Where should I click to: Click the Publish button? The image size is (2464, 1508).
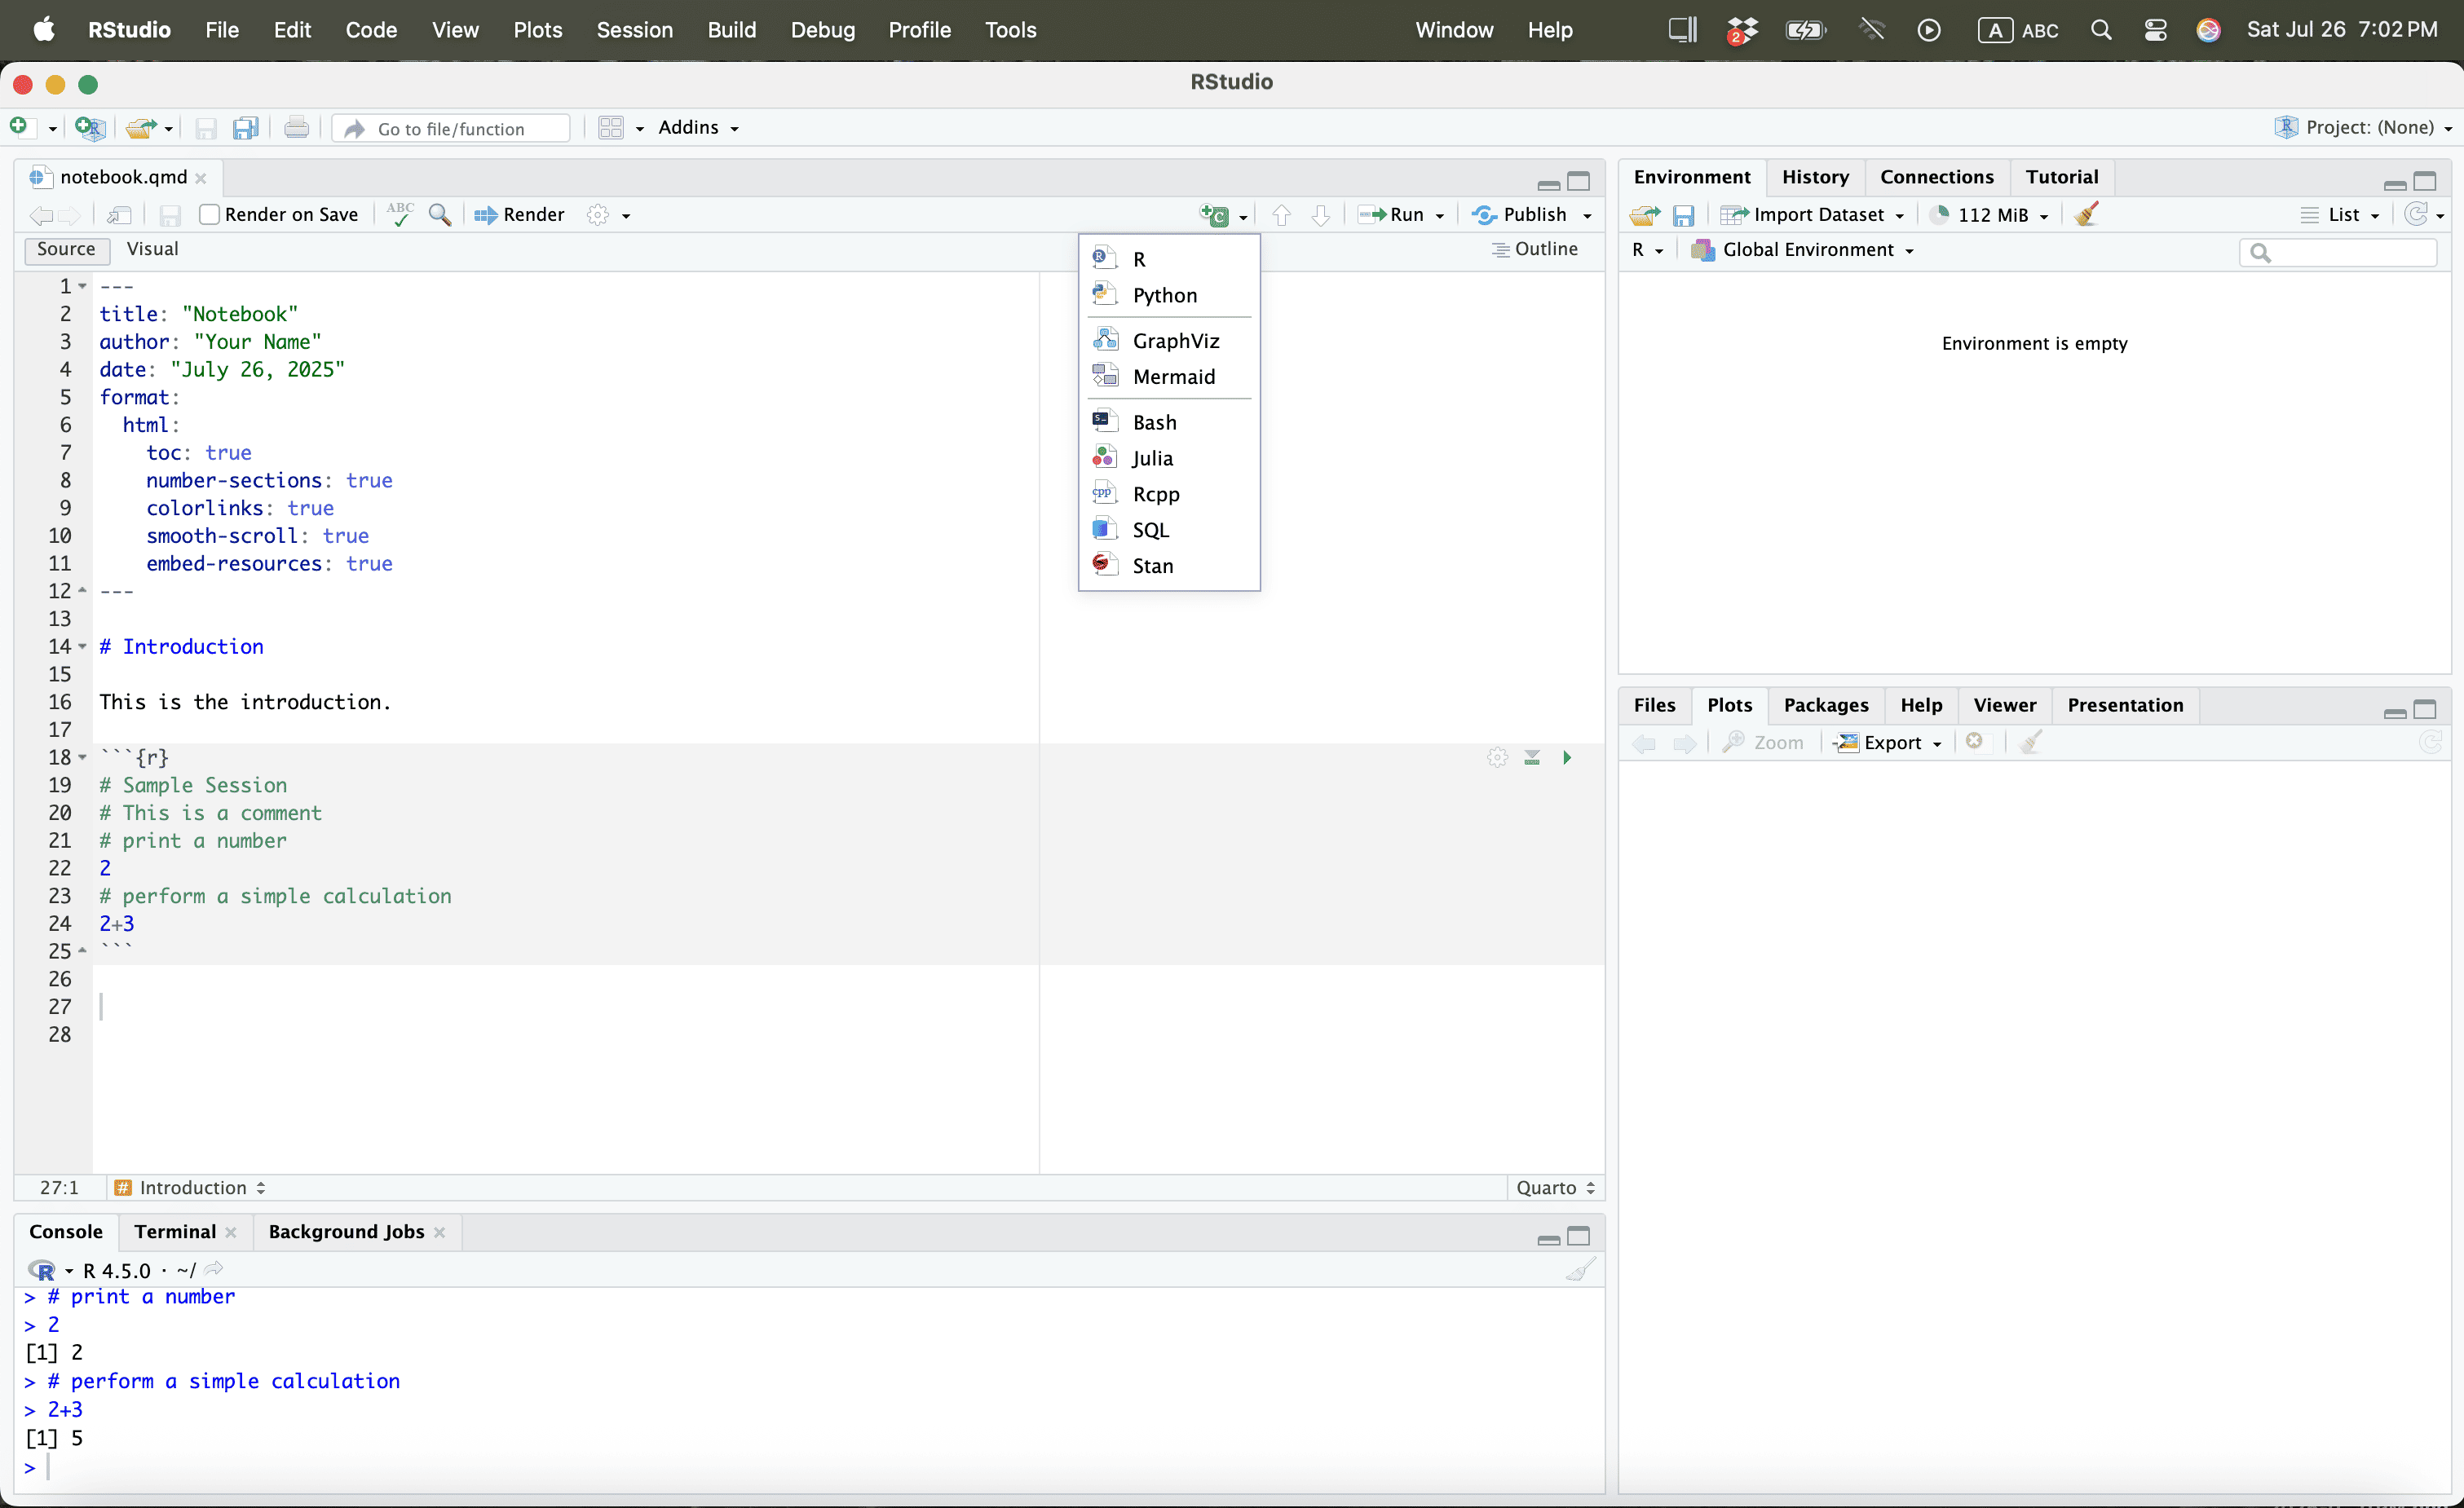(x=1520, y=214)
